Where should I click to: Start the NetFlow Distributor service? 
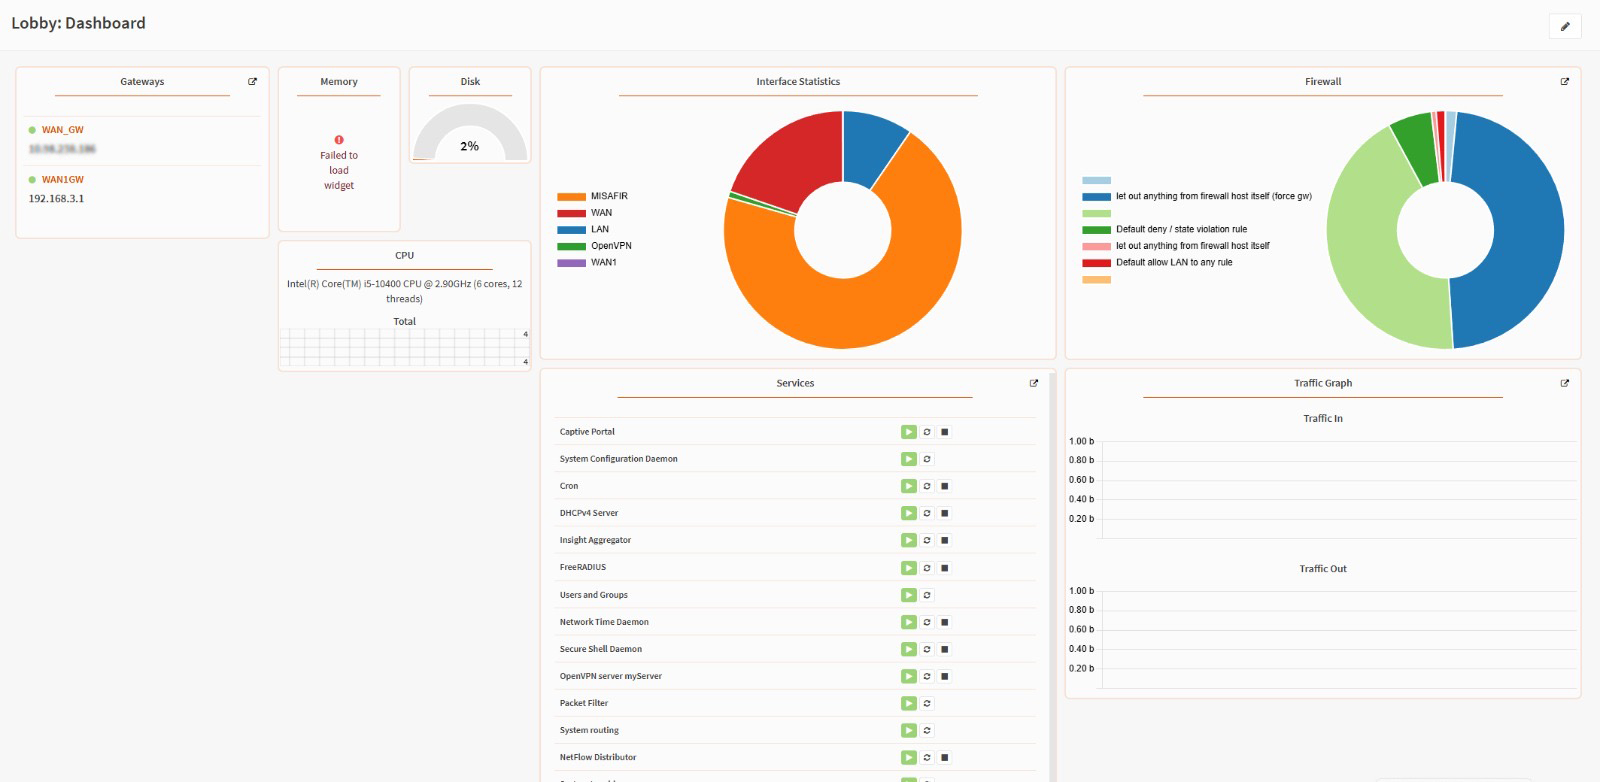coord(909,757)
